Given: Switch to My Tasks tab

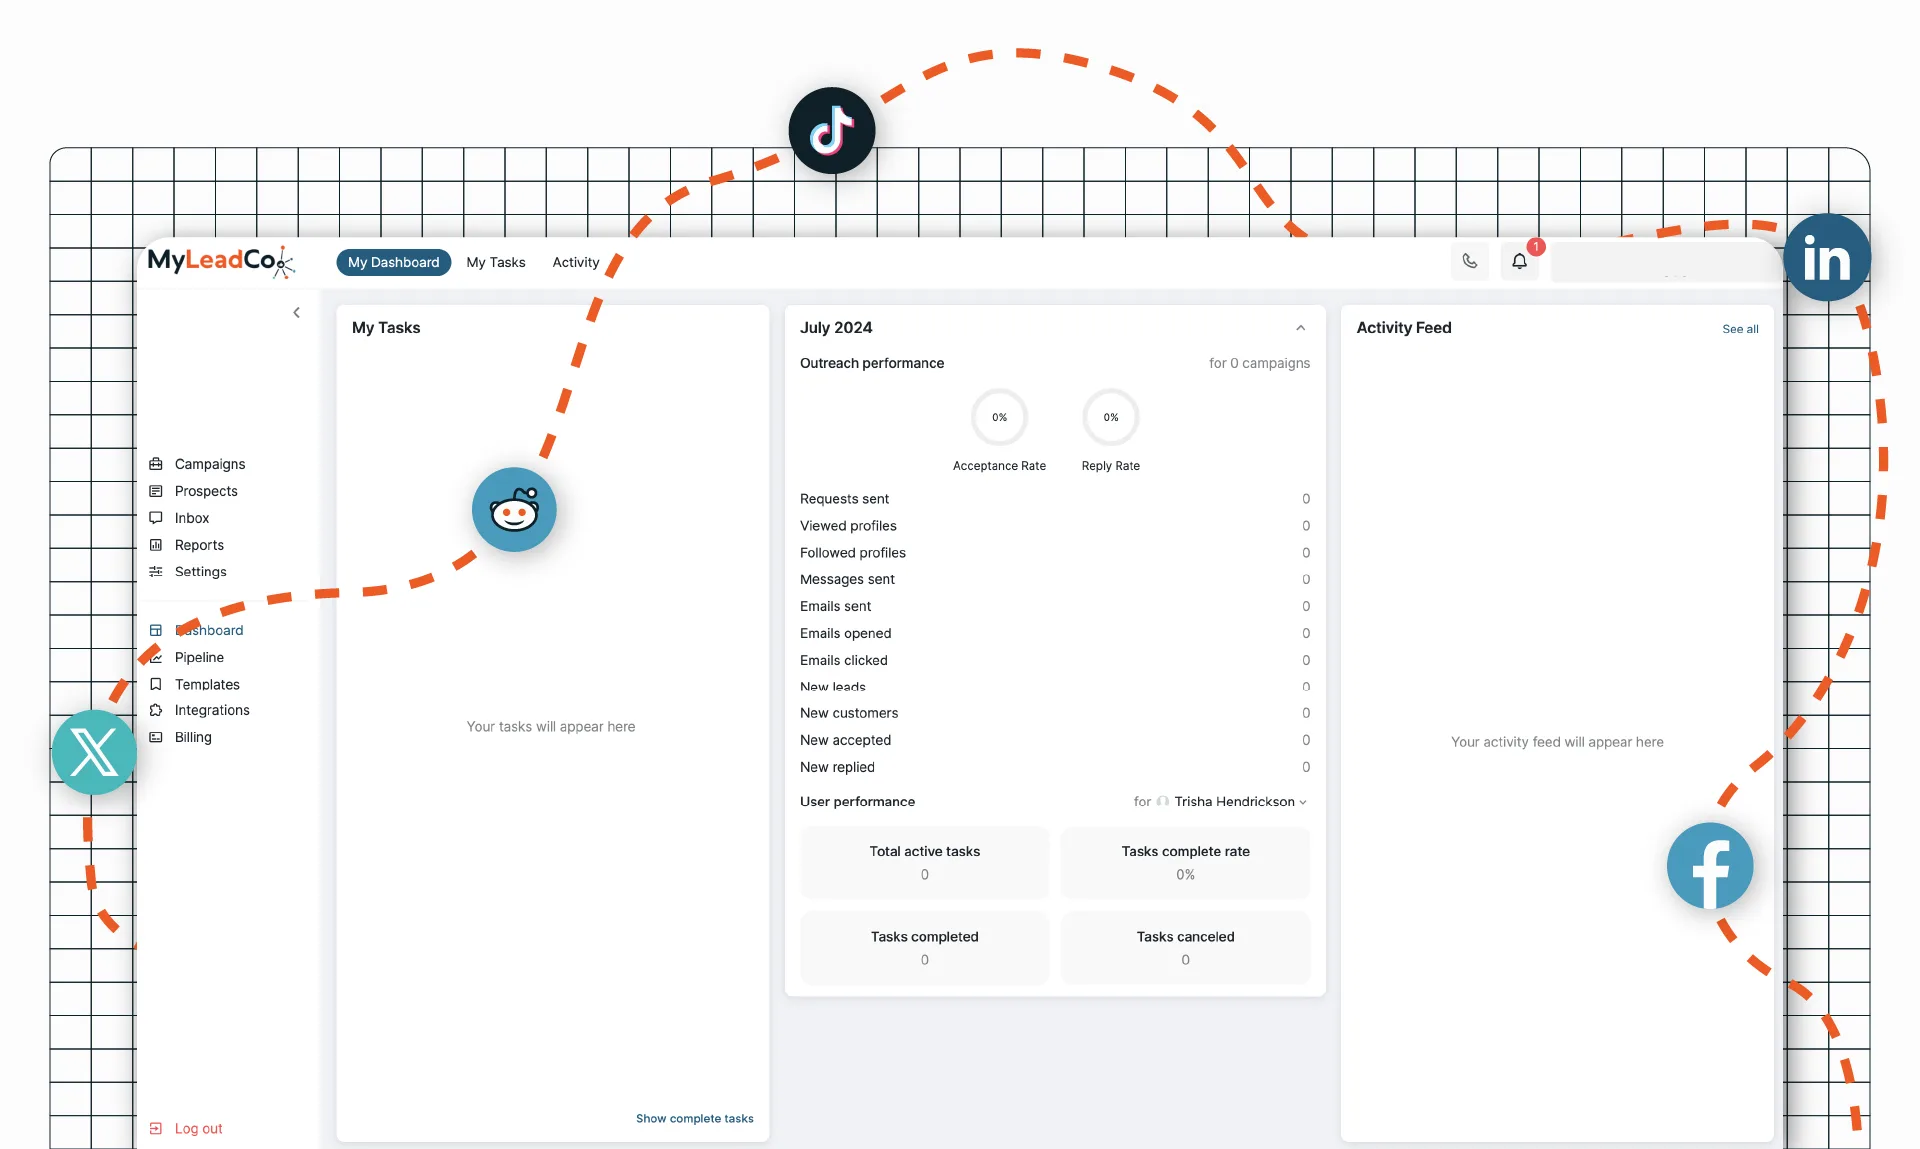Looking at the screenshot, I should (495, 261).
